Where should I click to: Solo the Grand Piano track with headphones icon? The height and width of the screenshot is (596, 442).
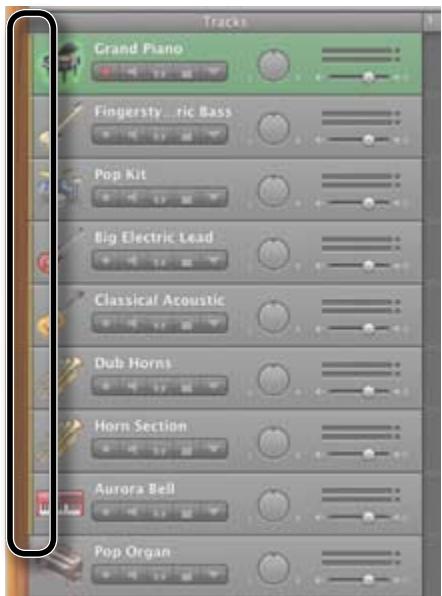tap(159, 73)
